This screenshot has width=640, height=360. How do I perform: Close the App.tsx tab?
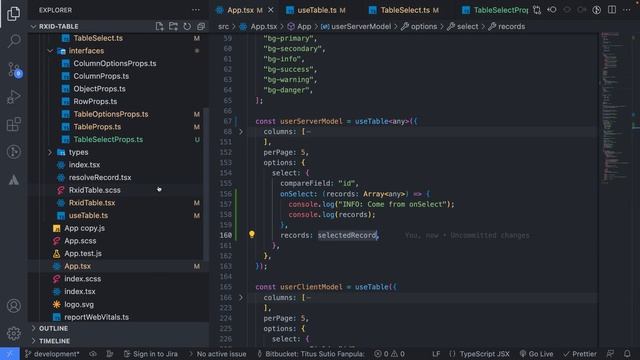(x=271, y=10)
